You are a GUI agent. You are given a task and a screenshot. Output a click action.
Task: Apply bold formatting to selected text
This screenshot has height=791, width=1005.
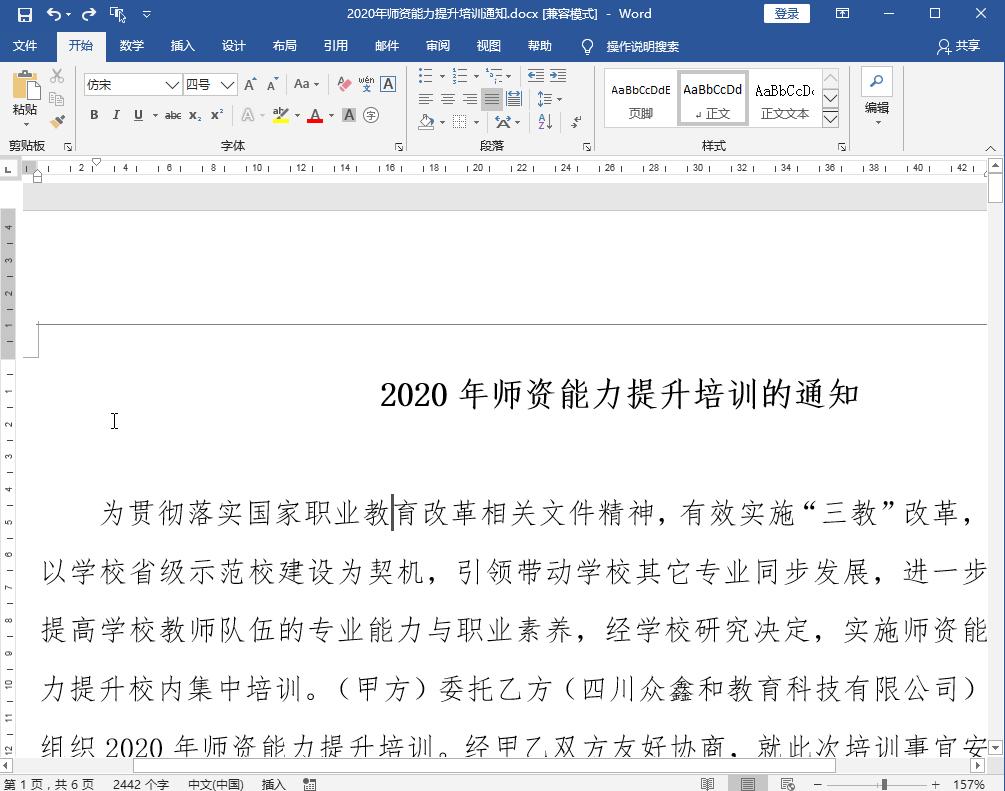93,115
